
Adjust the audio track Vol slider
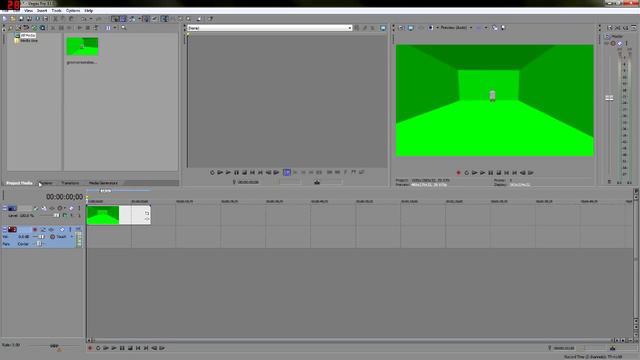click(40, 237)
